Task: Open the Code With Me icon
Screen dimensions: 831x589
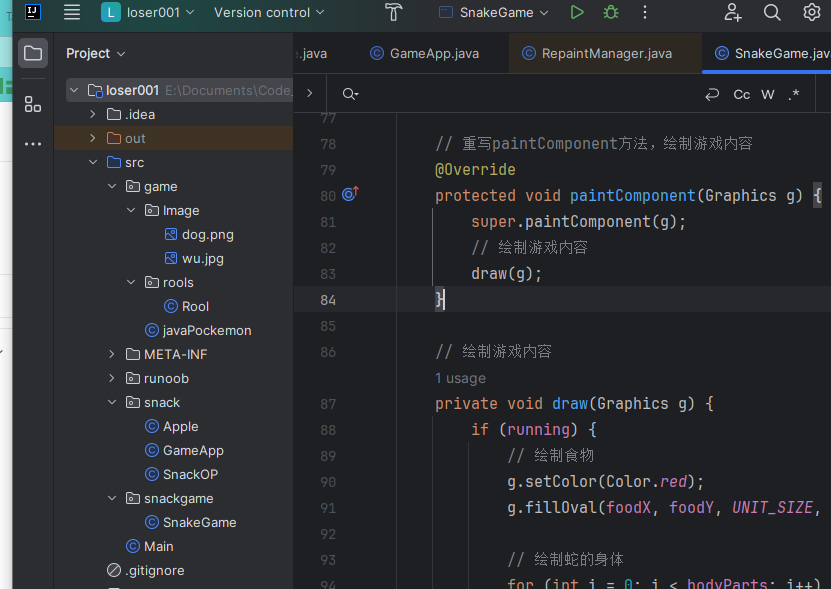Action: [733, 12]
